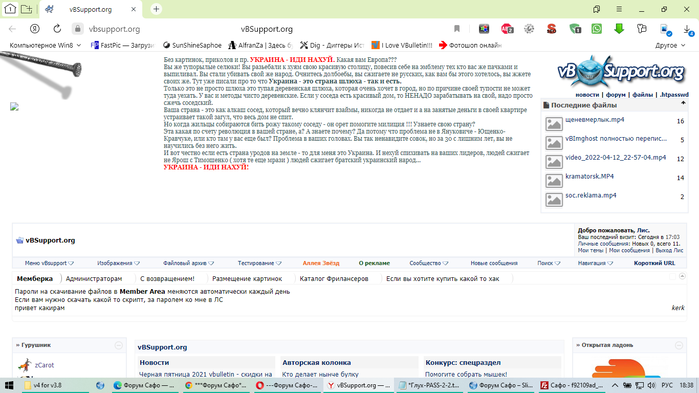Collapse the Последние файлы panel
This screenshot has height=393, width=699.
[x=683, y=103]
